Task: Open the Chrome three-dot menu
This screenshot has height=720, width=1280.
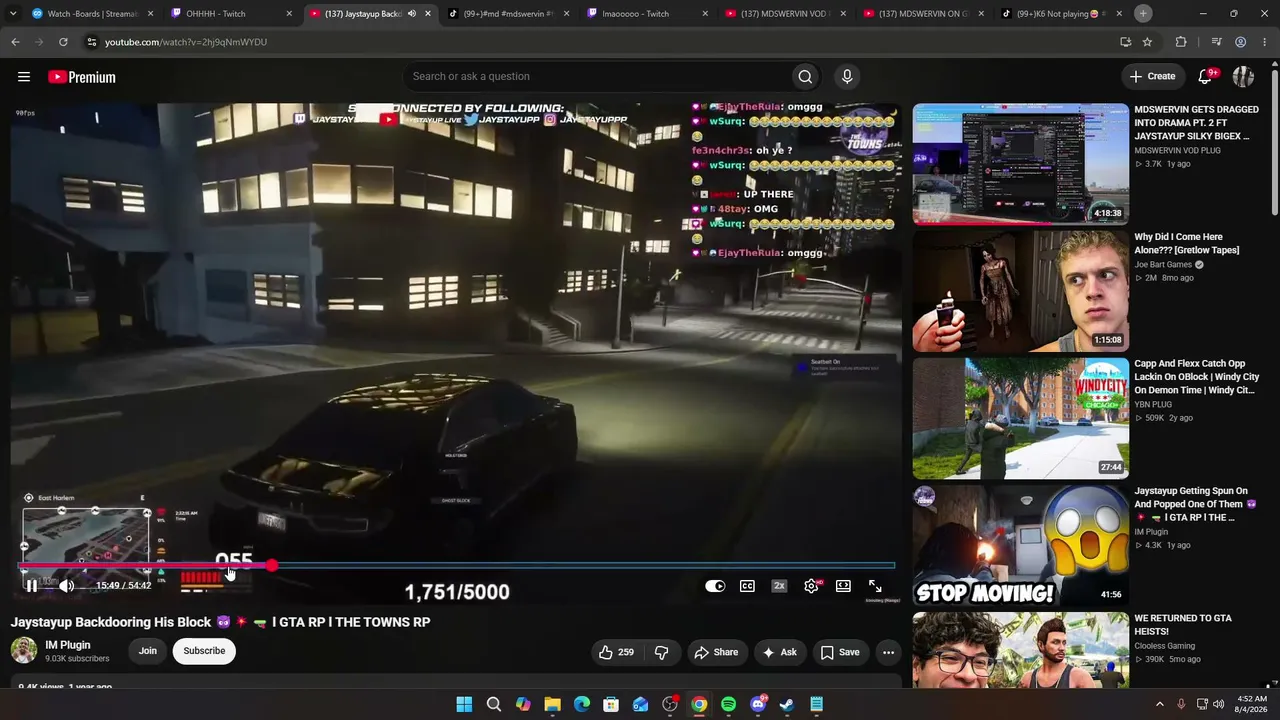Action: [x=1264, y=42]
